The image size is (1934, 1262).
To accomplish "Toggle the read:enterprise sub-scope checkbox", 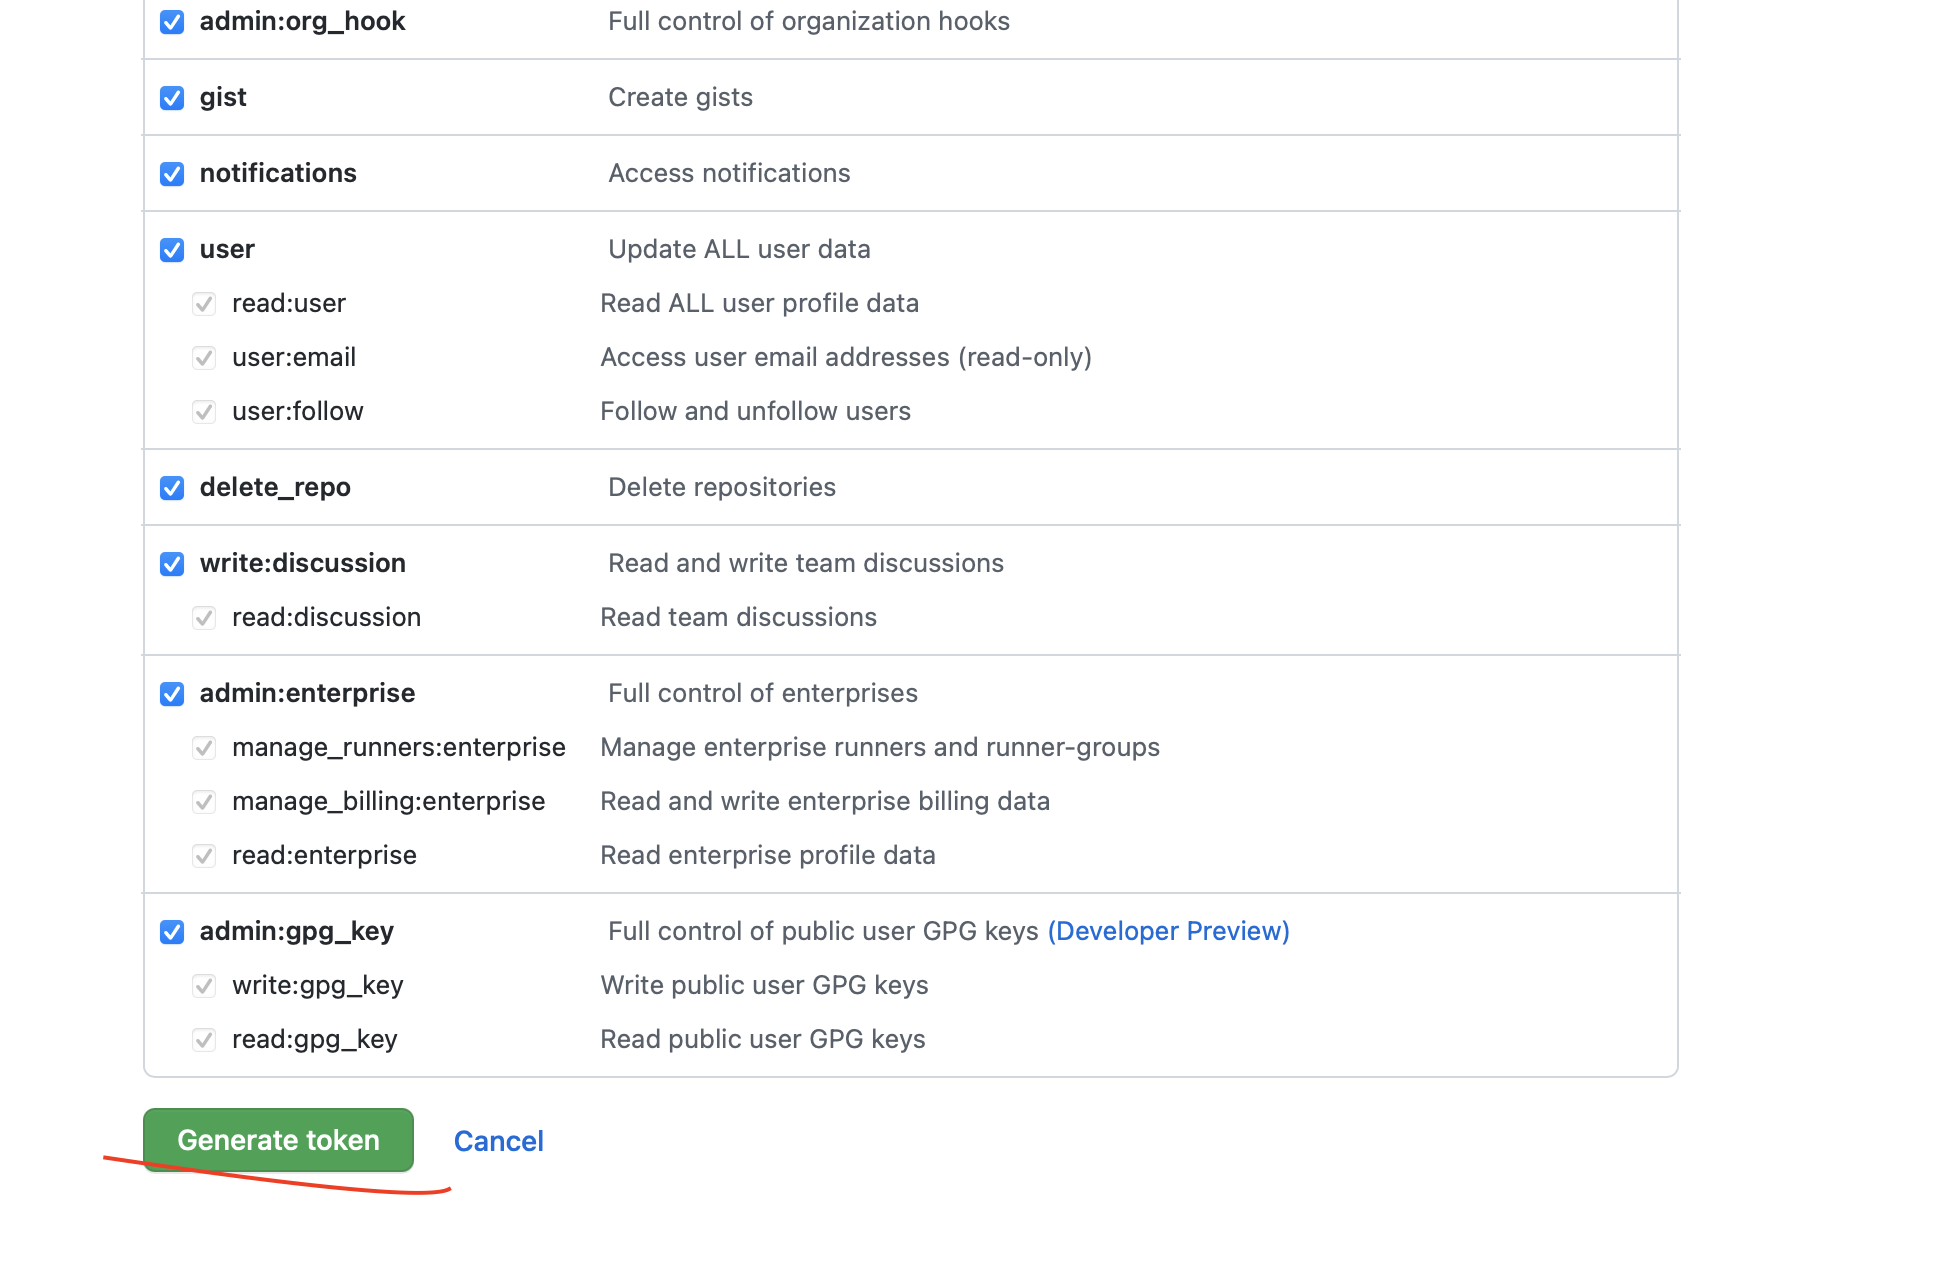I will pos(204,856).
